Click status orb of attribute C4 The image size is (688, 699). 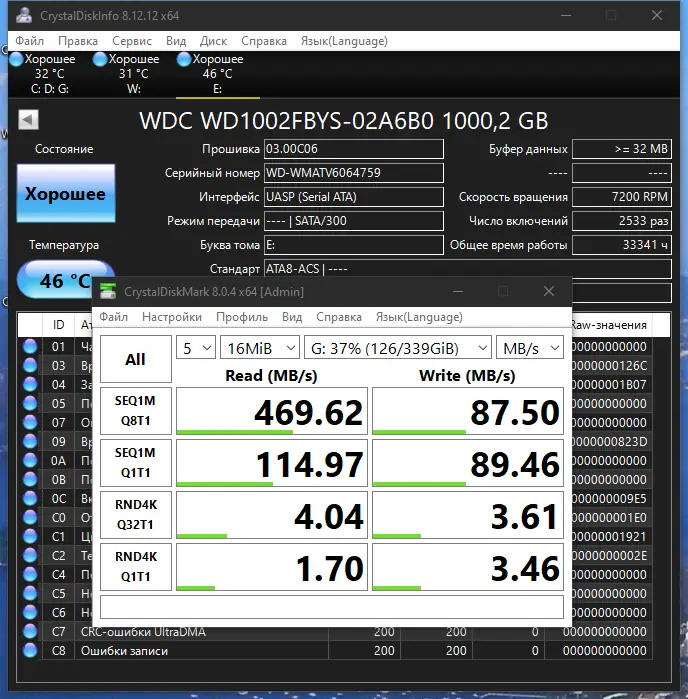tap(30, 575)
